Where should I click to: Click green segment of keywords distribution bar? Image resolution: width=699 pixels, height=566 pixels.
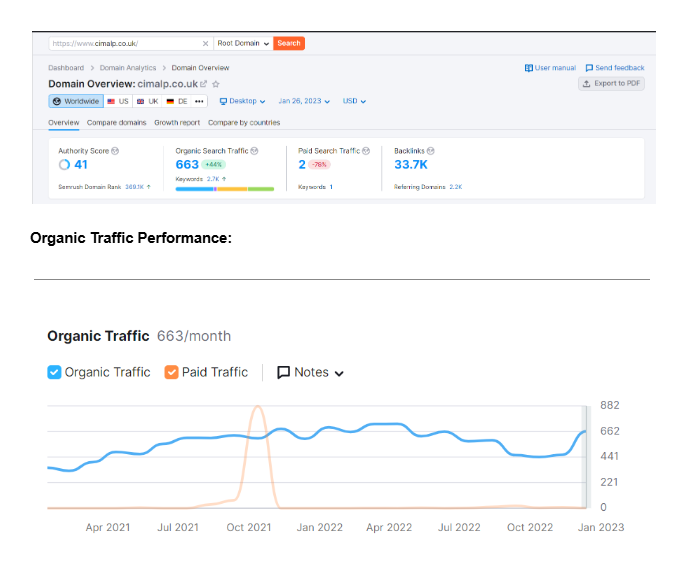[261, 189]
